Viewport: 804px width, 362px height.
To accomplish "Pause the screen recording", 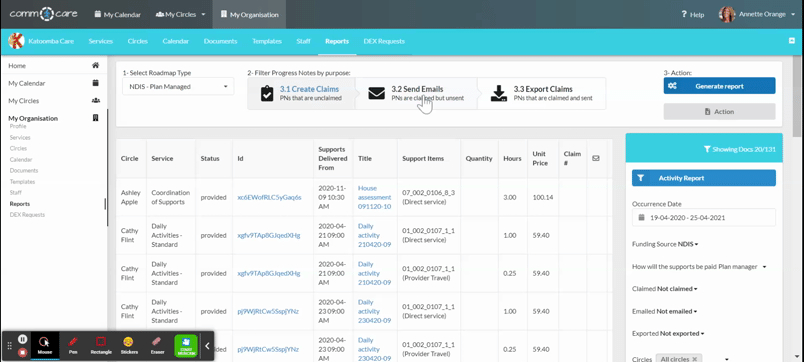I will coord(23,339).
